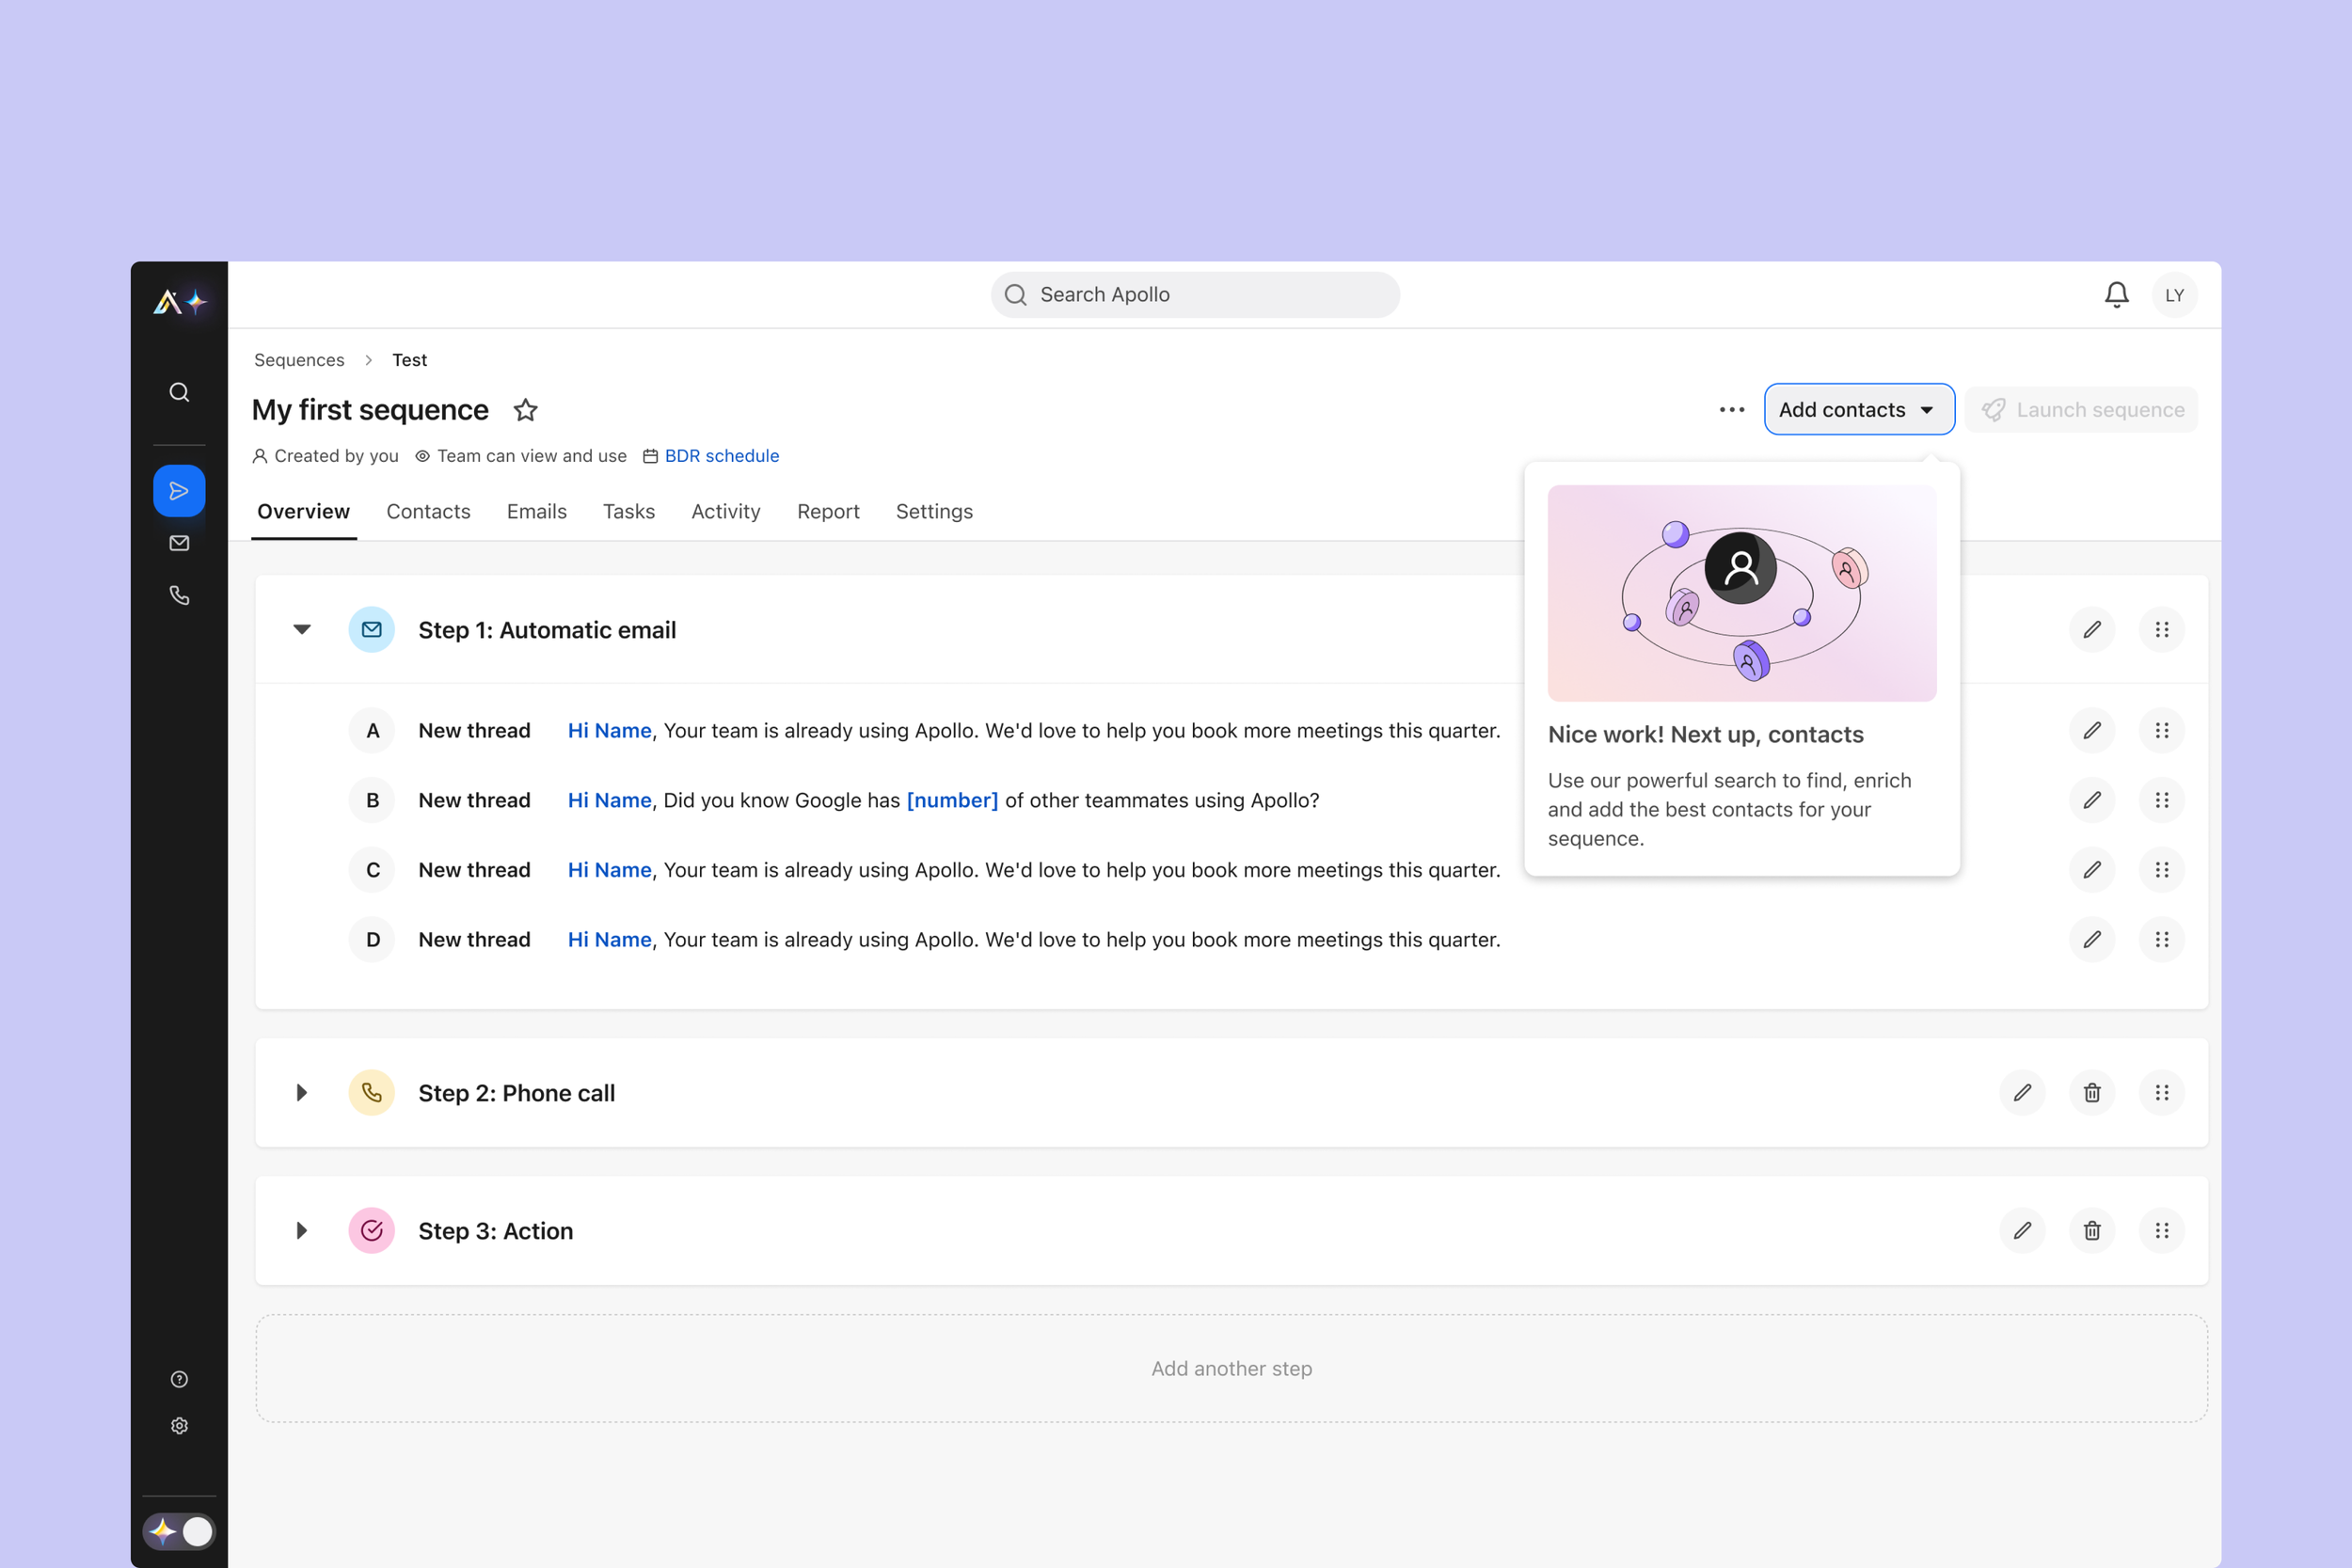Click drag handle for email variant B

2161,800
